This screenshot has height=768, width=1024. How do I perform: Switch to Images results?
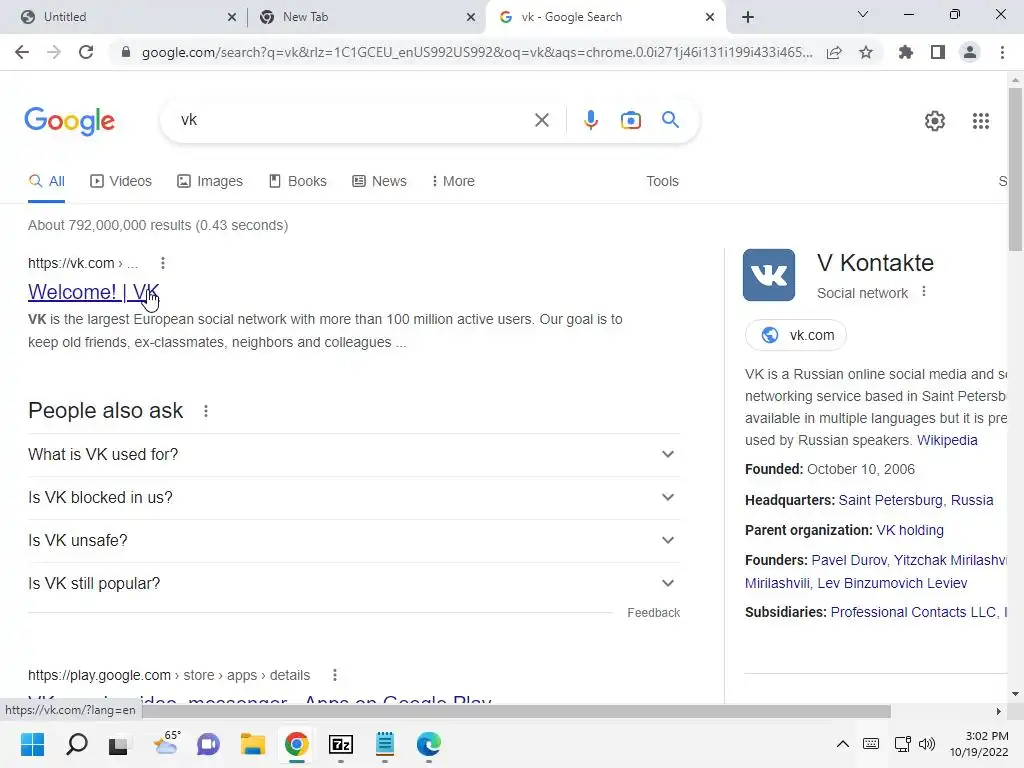pyautogui.click(x=210, y=181)
